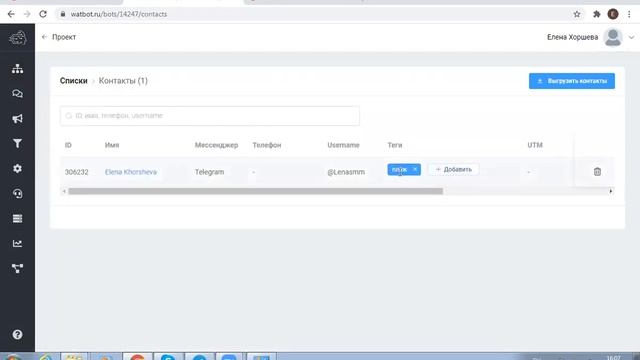Click the Выгрузить контакты button
Viewport: 640px width, 360px height.
pyautogui.click(x=571, y=81)
